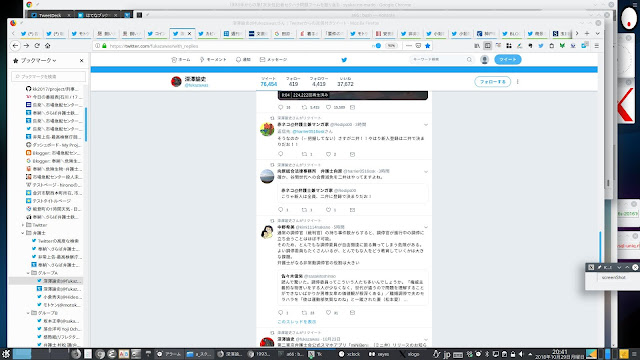Switch to the xeyes taskbar entry

click(x=379, y=354)
